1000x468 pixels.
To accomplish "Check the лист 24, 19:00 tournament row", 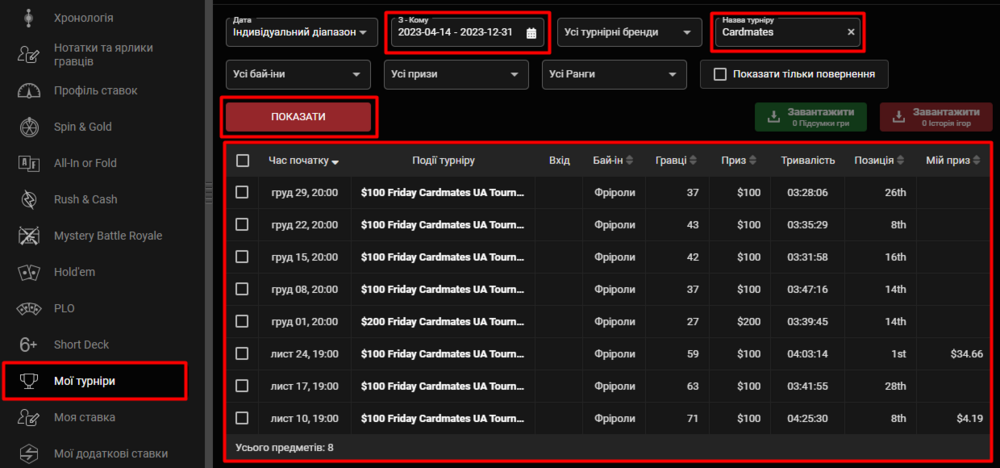I will click(242, 353).
